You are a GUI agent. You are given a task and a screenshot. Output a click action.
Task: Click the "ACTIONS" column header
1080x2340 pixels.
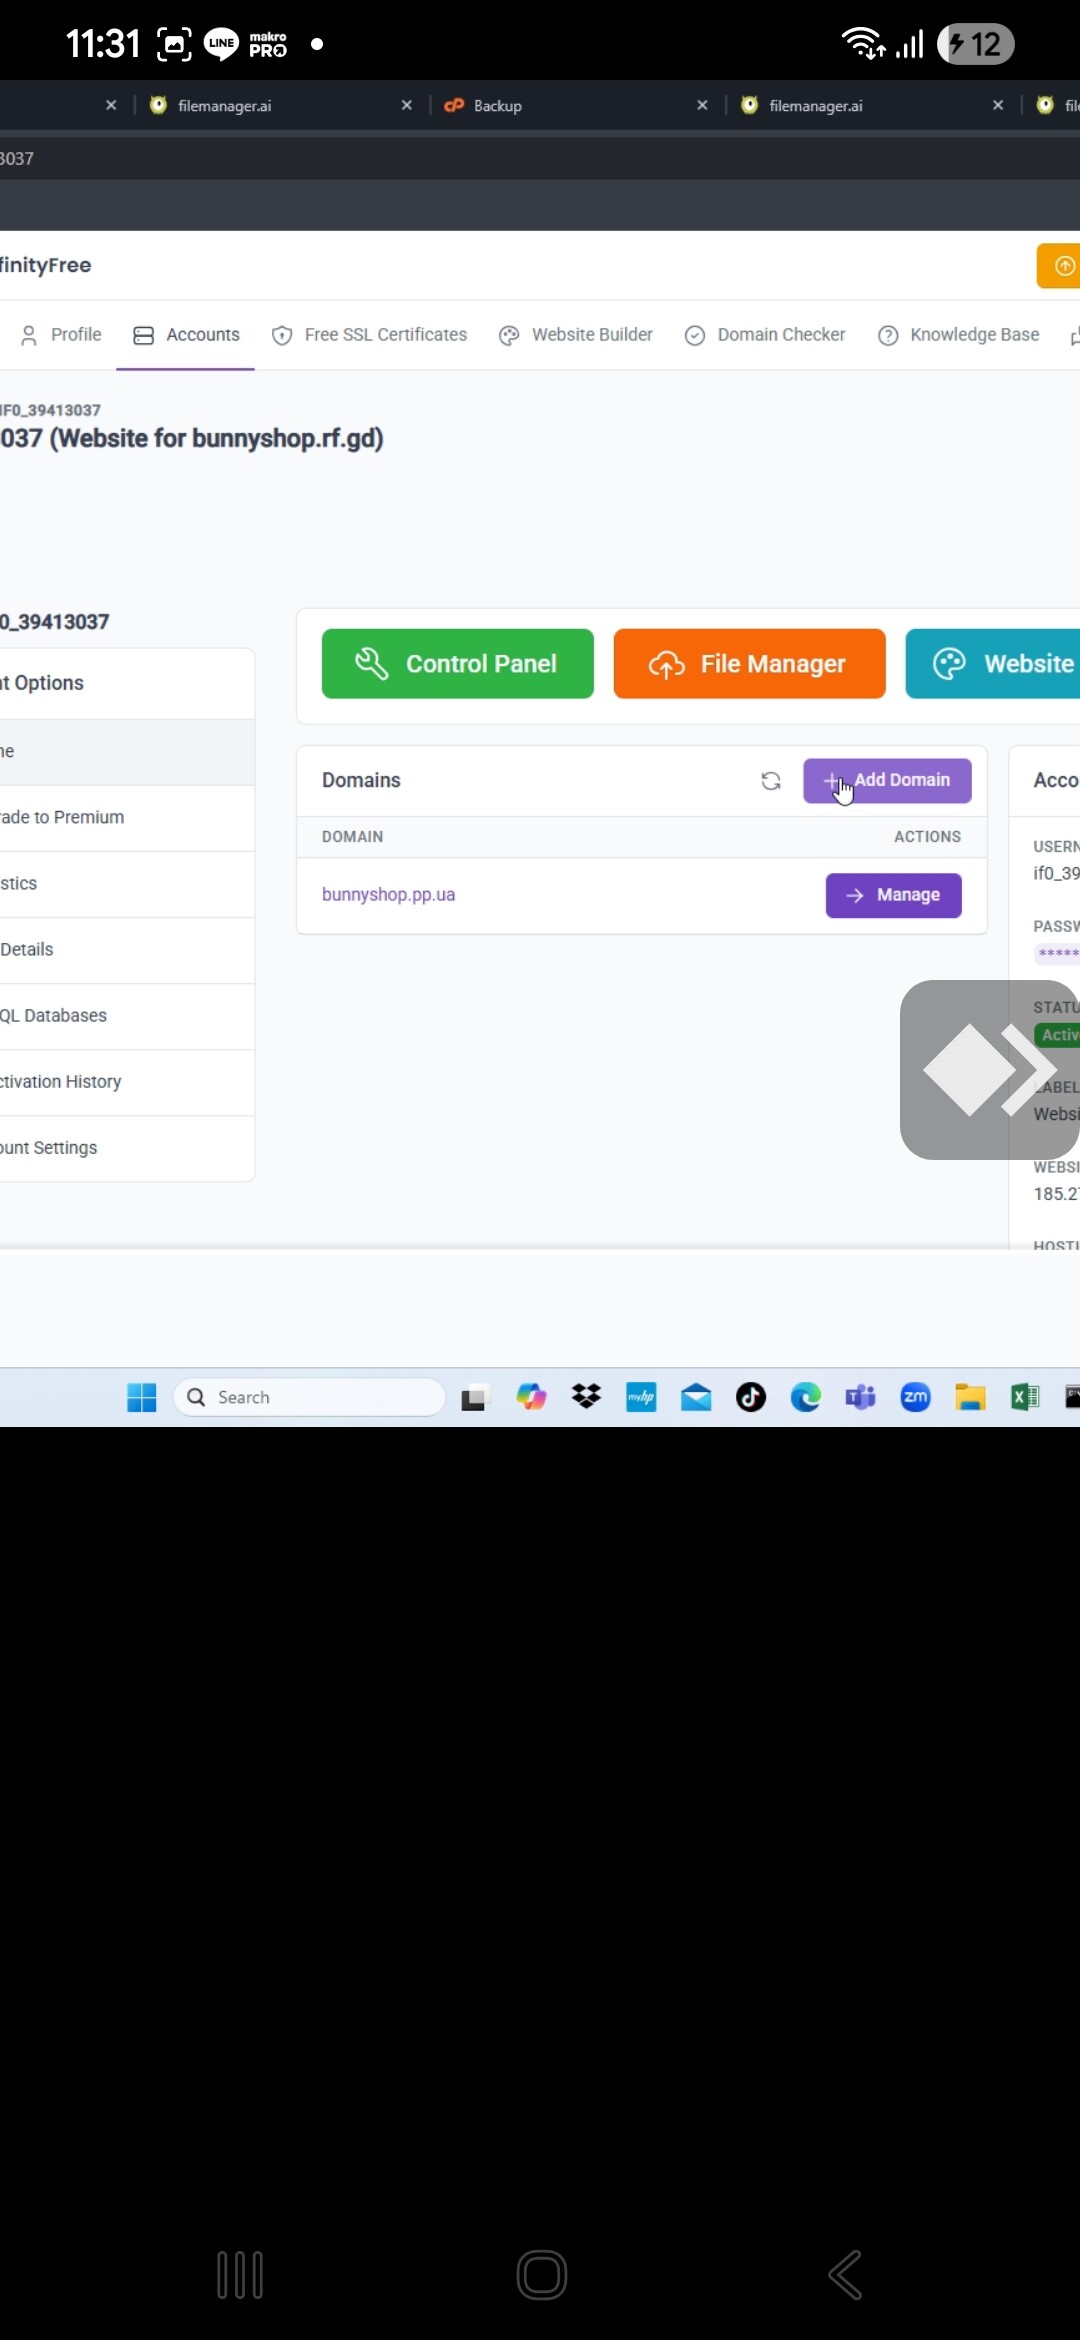pyautogui.click(x=927, y=837)
